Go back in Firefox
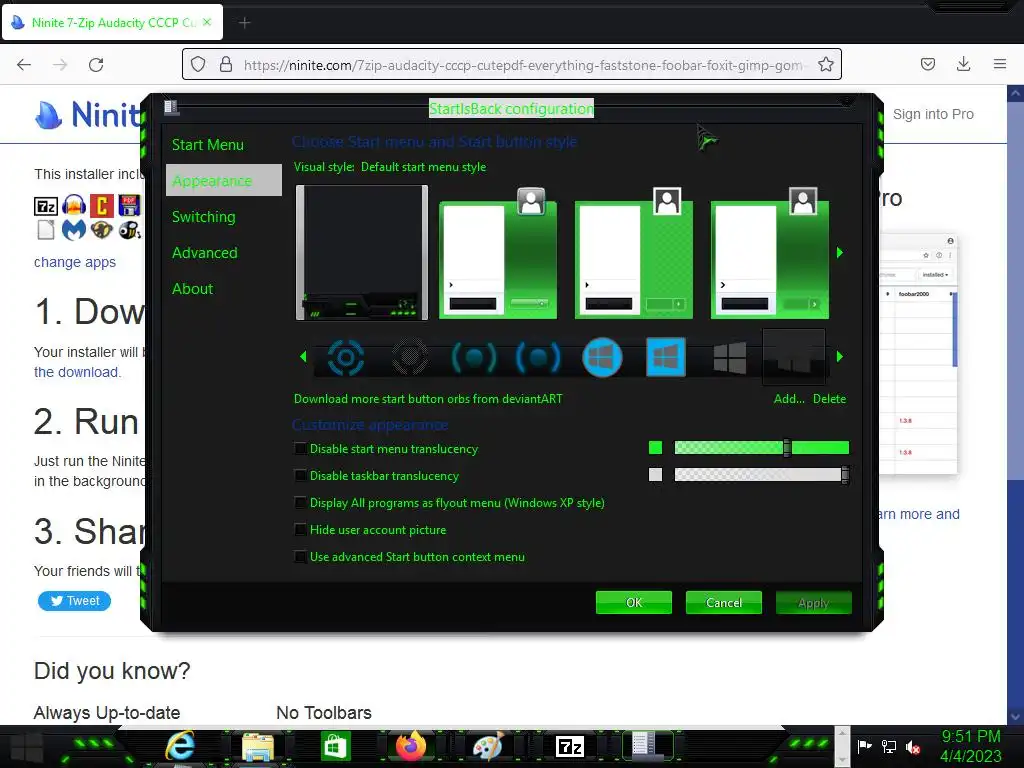Screen dimensions: 1024x768 tap(24, 65)
